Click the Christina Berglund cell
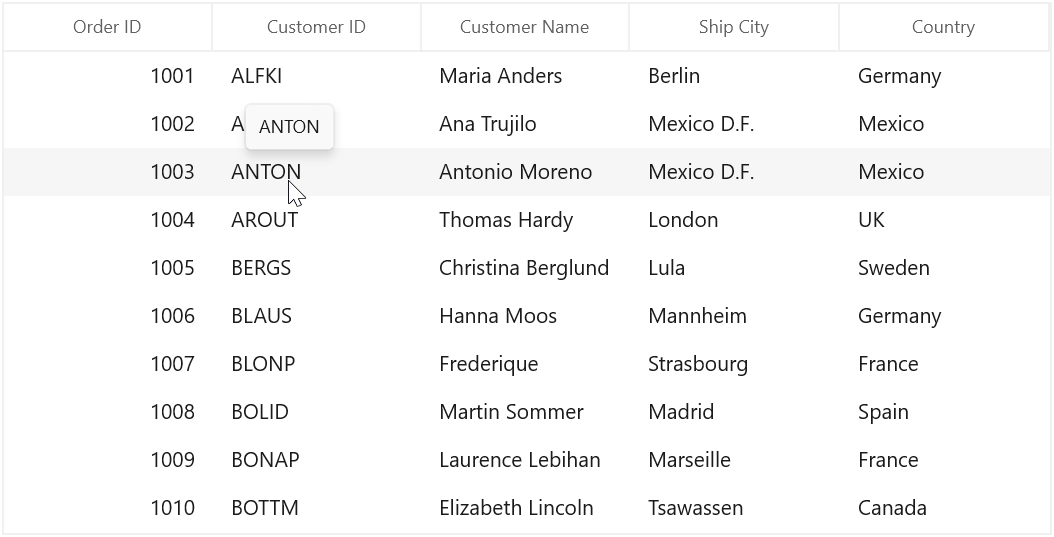Image resolution: width=1054 pixels, height=537 pixels. click(525, 268)
